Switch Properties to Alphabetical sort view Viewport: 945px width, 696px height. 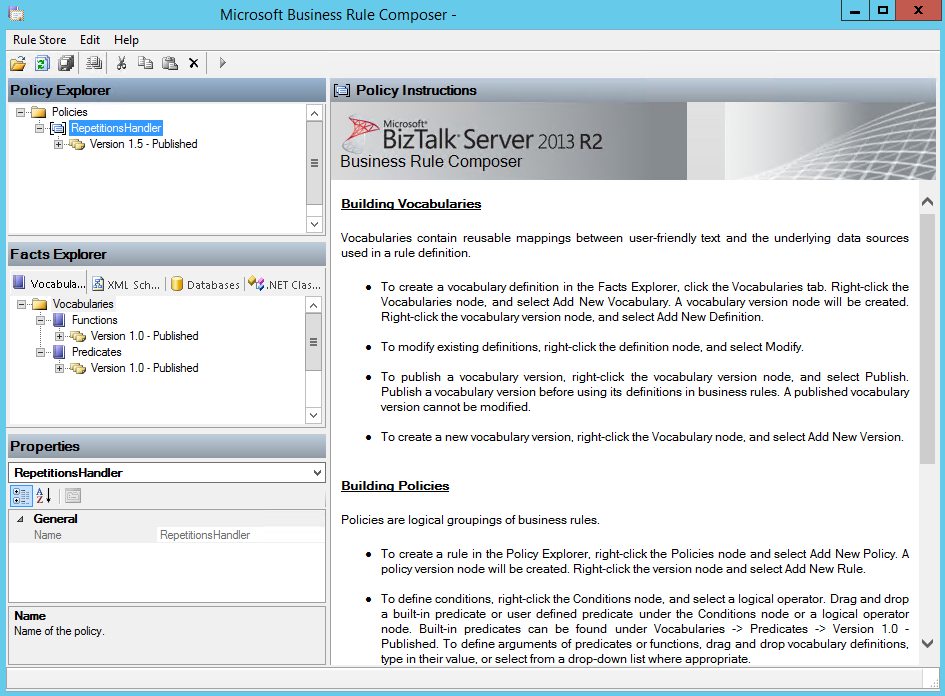point(44,495)
